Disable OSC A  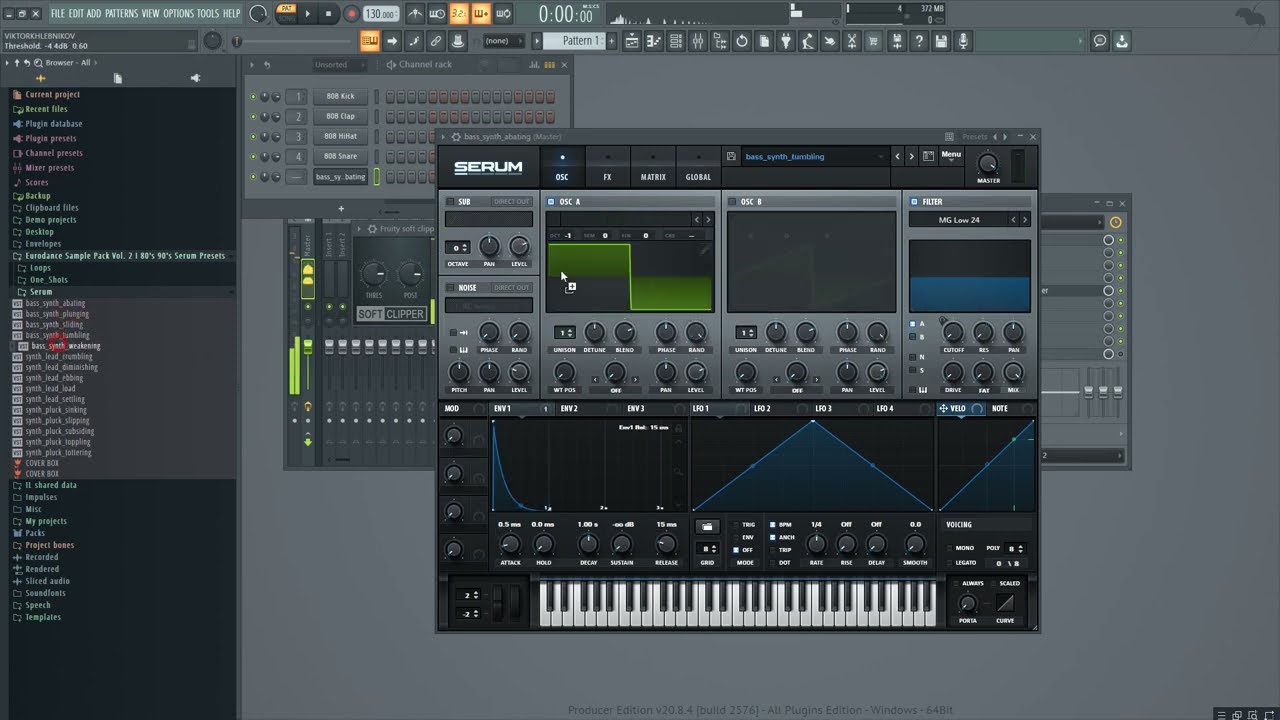tap(551, 202)
